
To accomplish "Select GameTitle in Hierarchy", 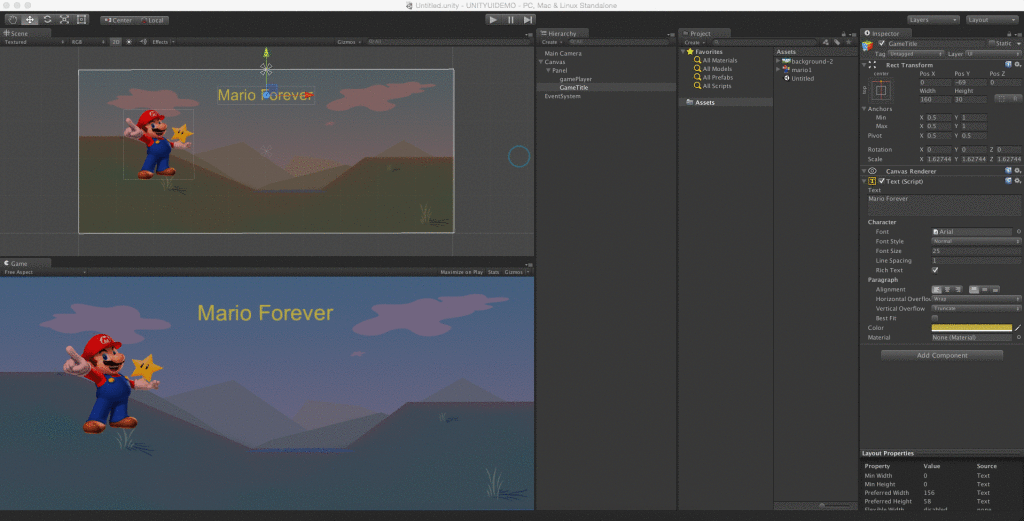I will pyautogui.click(x=573, y=87).
